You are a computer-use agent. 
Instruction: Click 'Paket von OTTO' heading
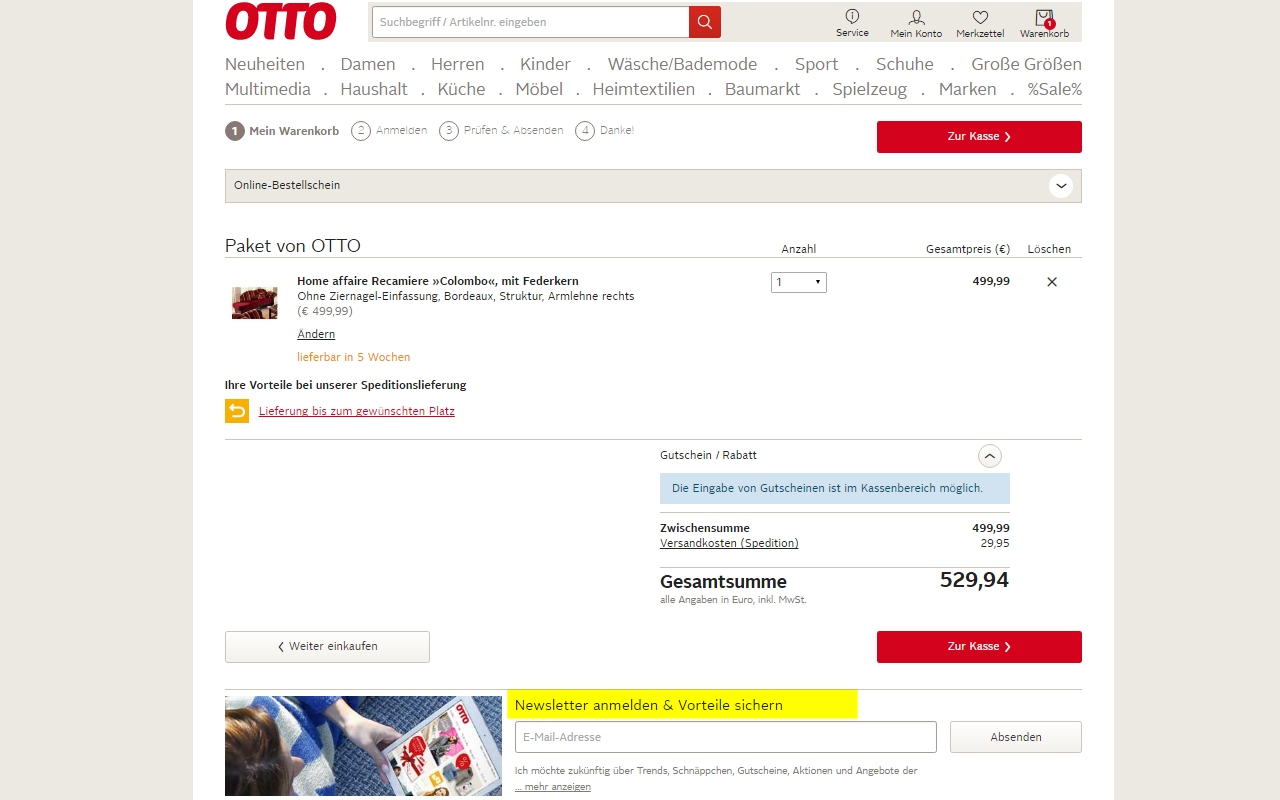[x=293, y=246]
